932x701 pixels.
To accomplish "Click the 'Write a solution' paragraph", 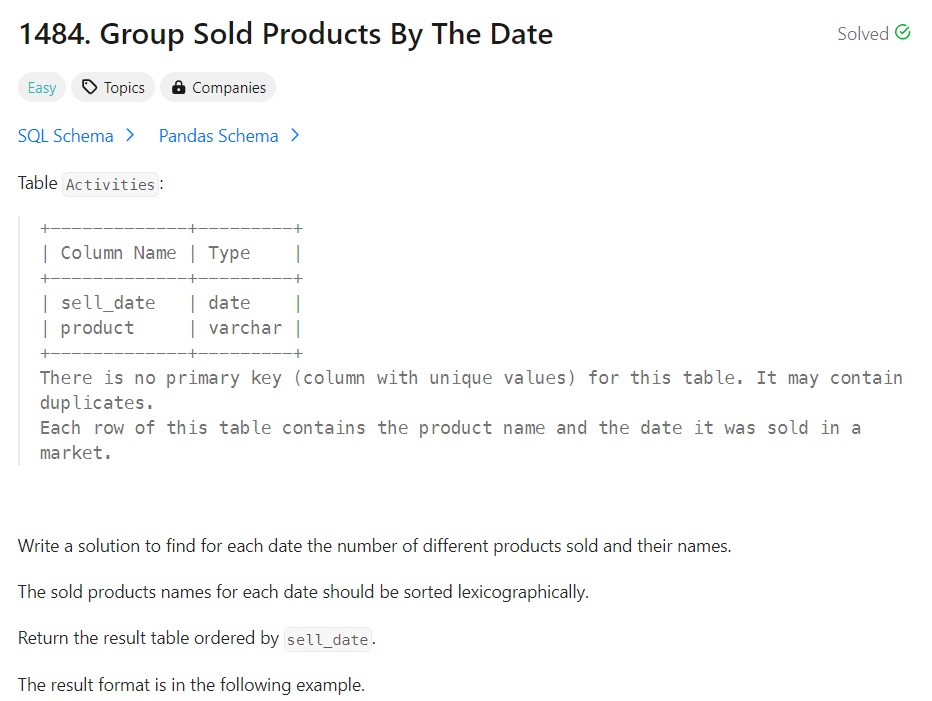I will tap(374, 546).
